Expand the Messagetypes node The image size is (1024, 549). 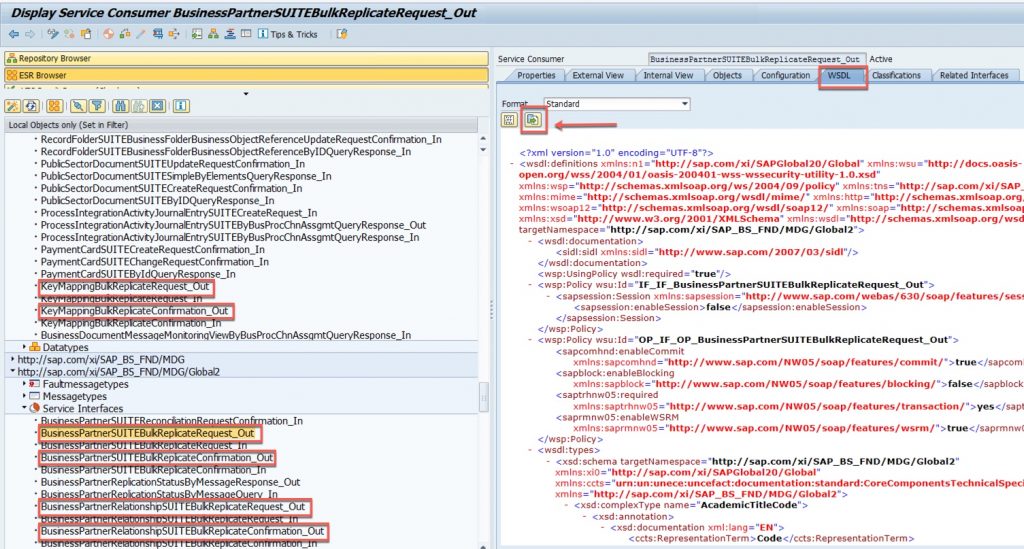(24, 396)
